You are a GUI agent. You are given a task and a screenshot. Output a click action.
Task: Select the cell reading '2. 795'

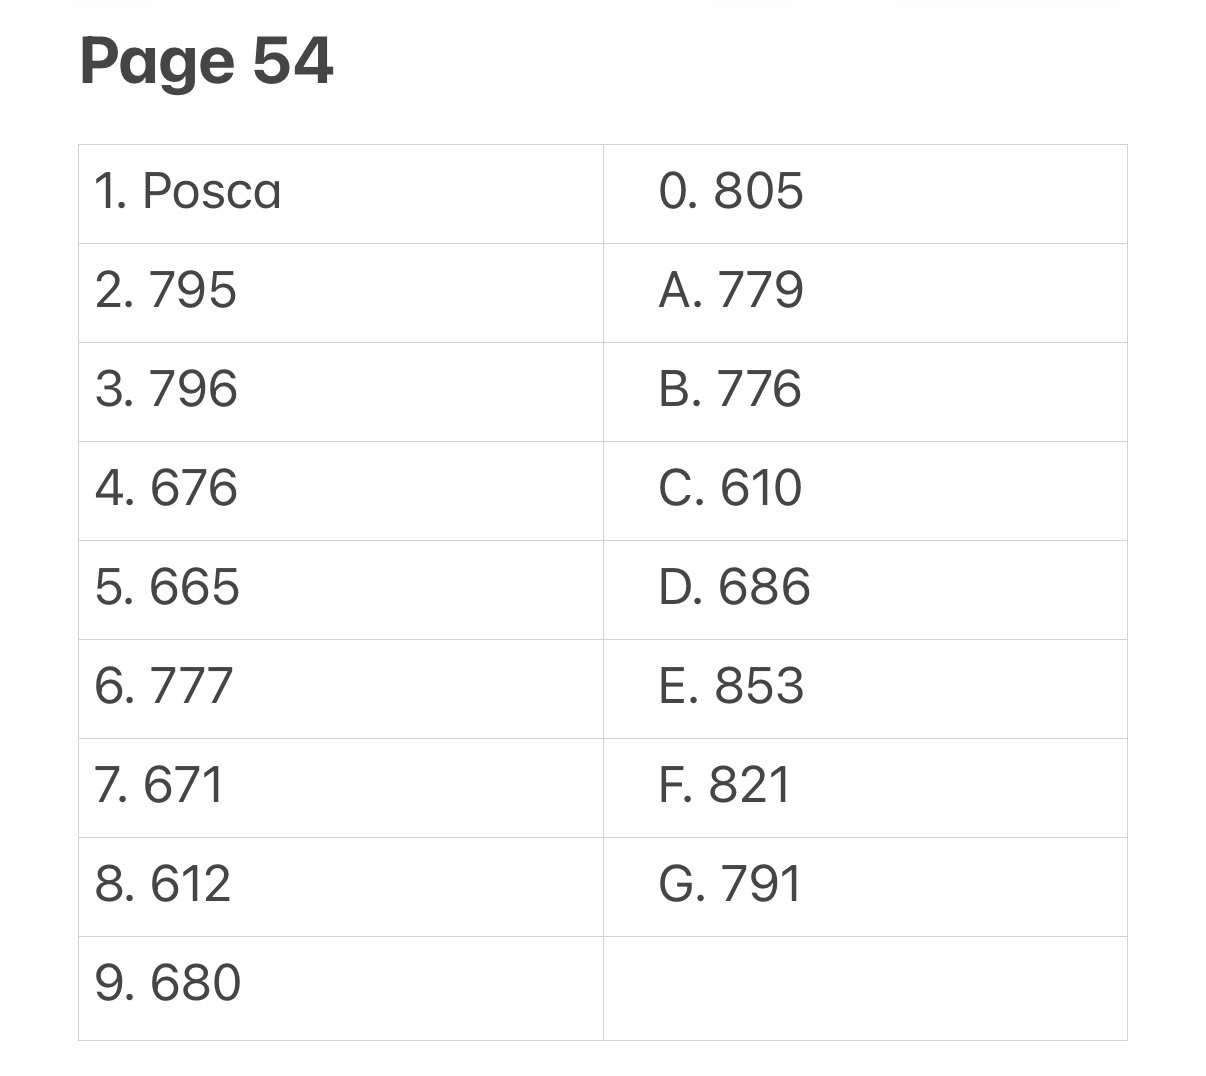341,293
